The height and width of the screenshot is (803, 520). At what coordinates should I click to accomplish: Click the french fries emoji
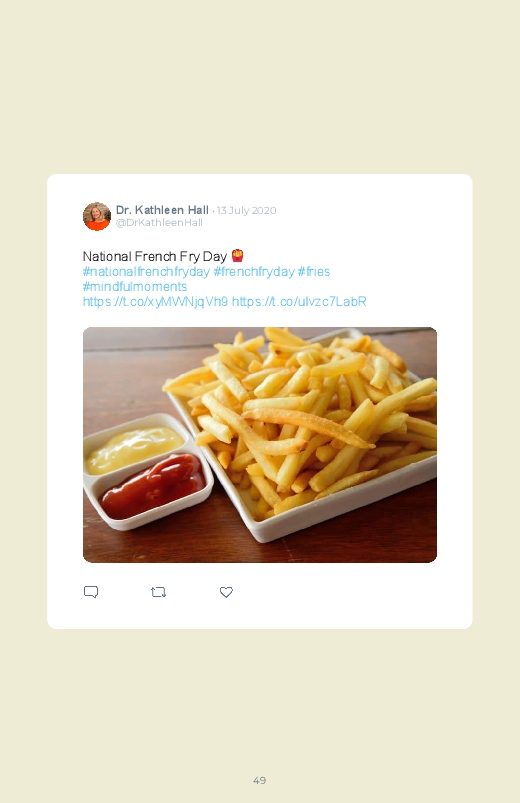[x=237, y=255]
